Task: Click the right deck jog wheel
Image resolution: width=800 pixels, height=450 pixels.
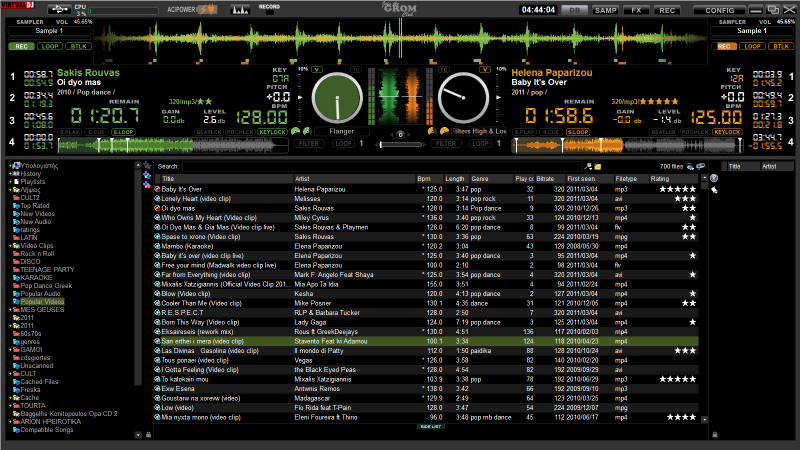Action: click(x=463, y=98)
